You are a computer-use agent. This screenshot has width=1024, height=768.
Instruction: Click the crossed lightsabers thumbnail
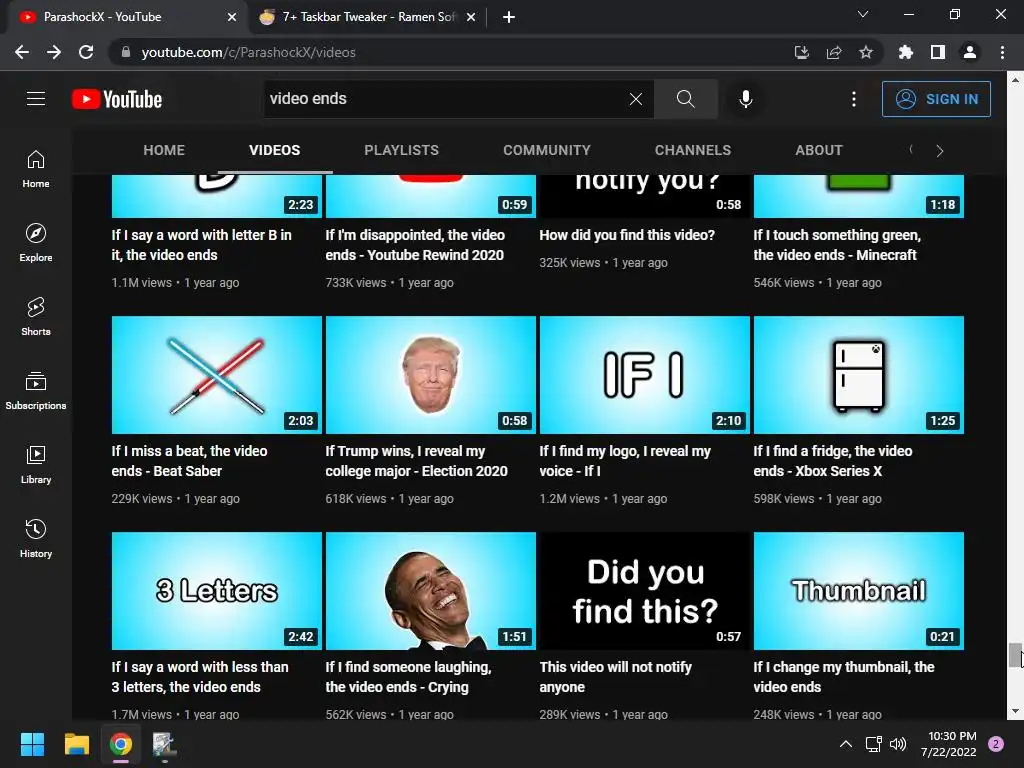click(217, 375)
